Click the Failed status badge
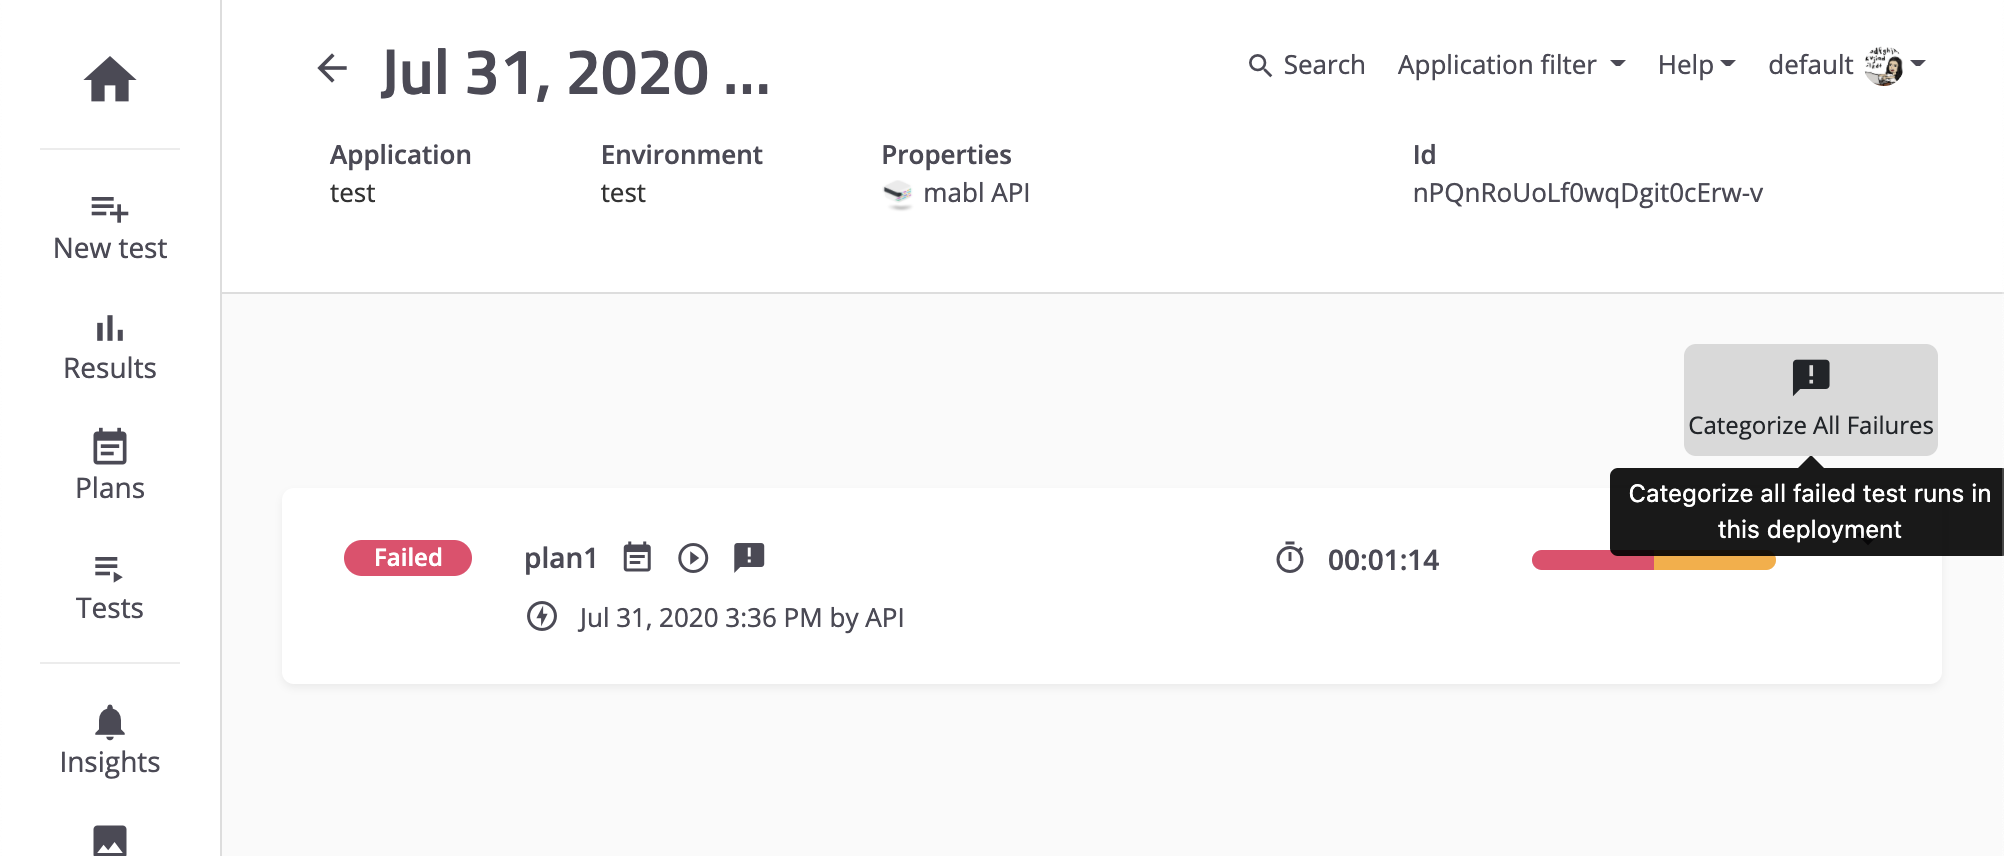2004x856 pixels. click(x=408, y=558)
